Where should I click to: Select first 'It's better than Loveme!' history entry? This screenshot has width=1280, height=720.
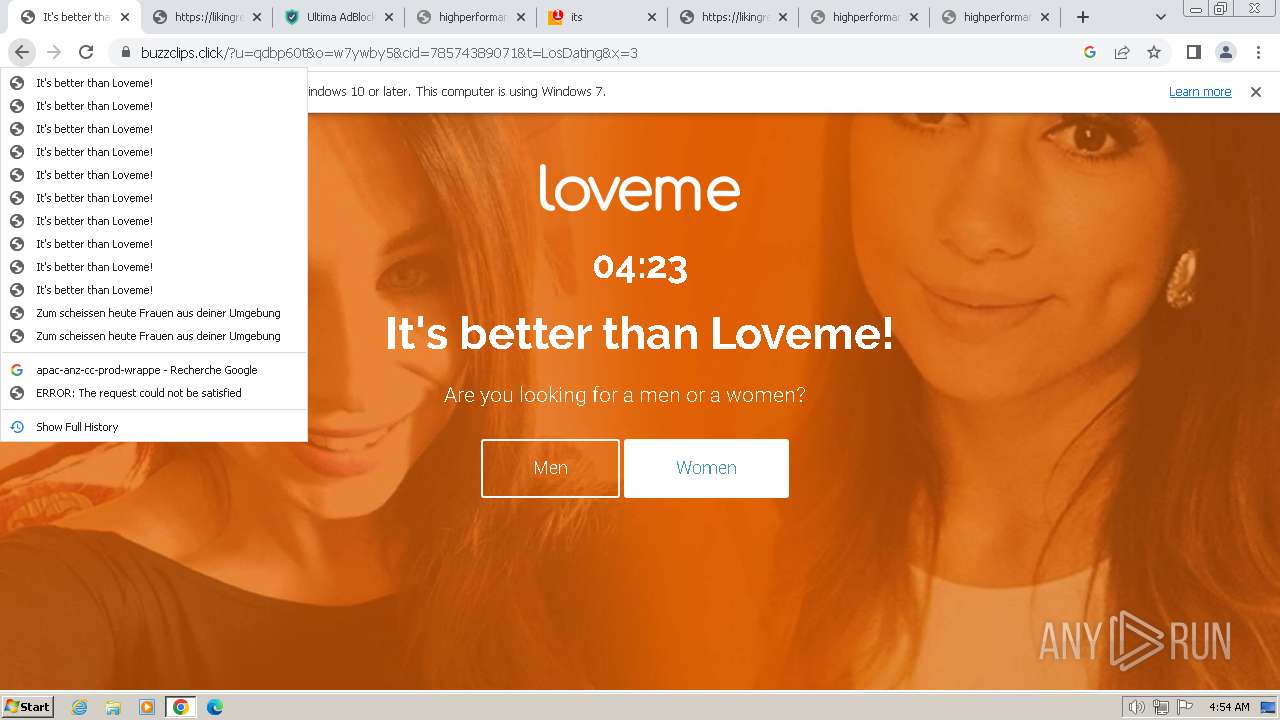[x=154, y=83]
